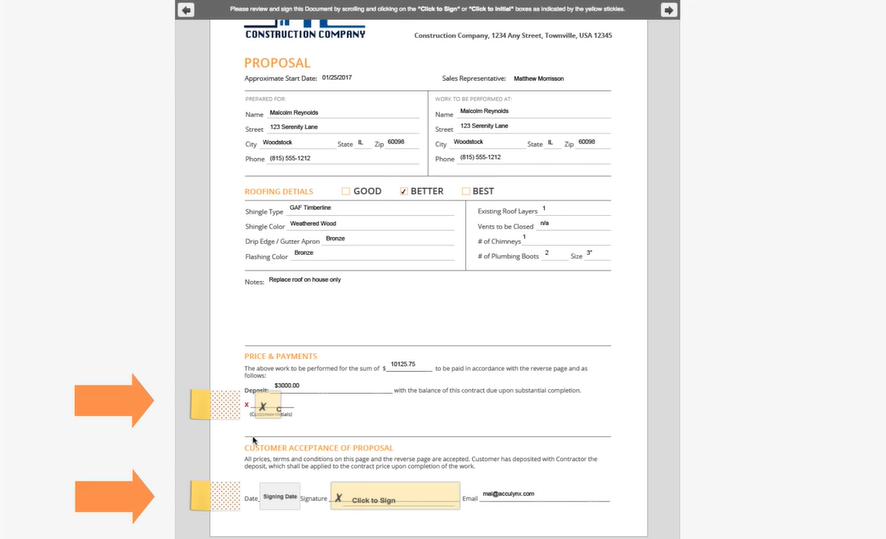Click the company address line at top
The height and width of the screenshot is (539, 886).
(513, 36)
